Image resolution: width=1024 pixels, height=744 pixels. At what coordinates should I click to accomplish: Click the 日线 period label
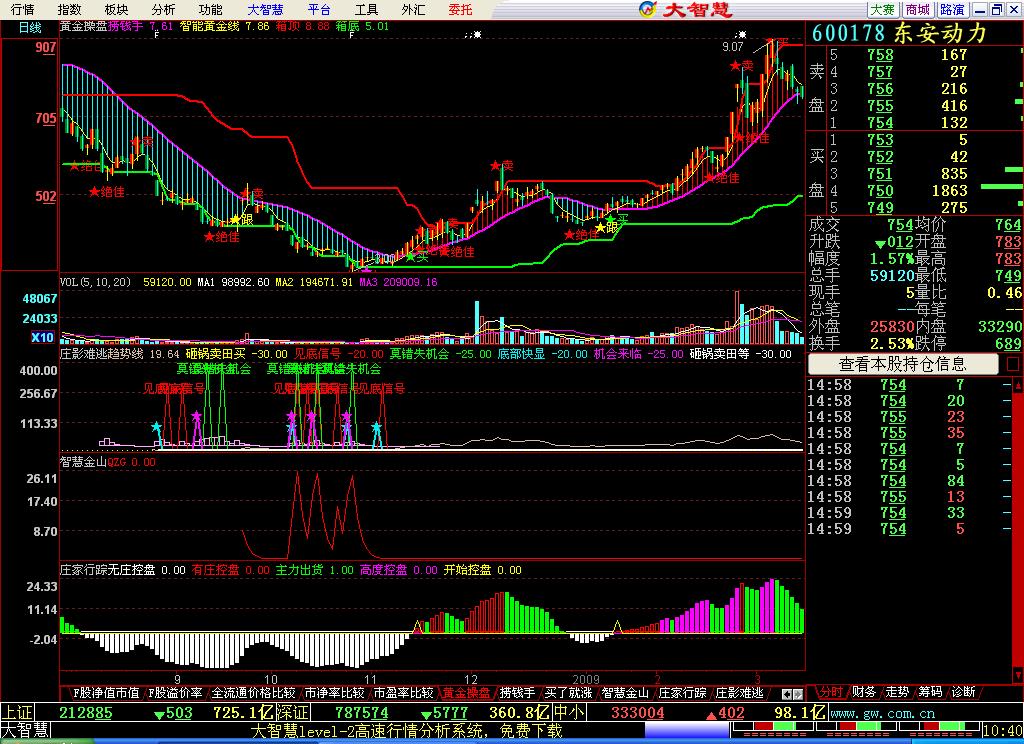click(29, 28)
